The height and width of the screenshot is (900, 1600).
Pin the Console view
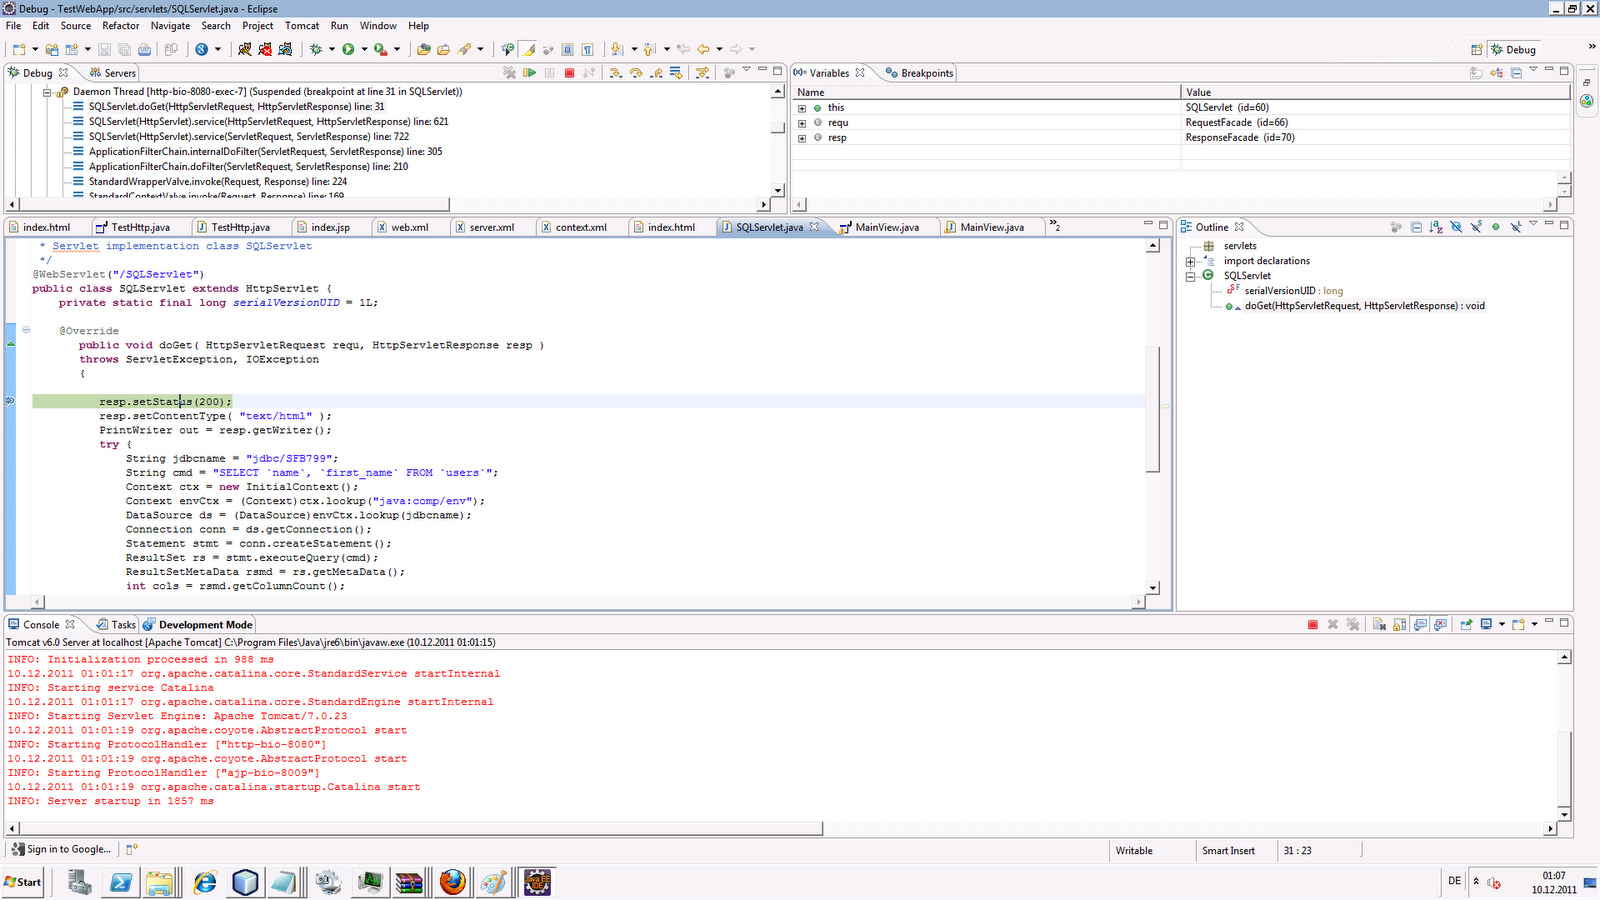click(x=1466, y=624)
